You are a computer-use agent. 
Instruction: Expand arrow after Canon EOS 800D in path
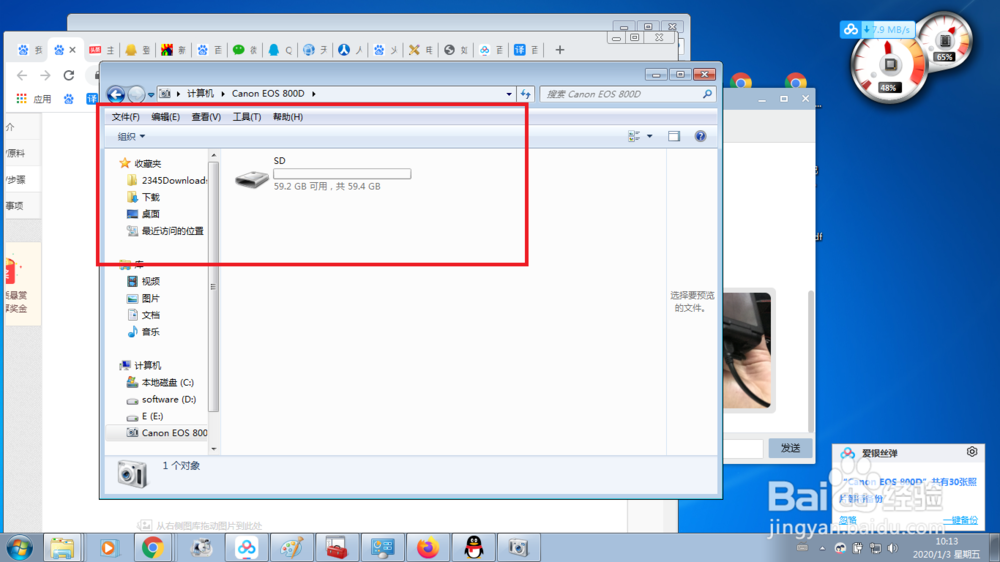click(314, 94)
